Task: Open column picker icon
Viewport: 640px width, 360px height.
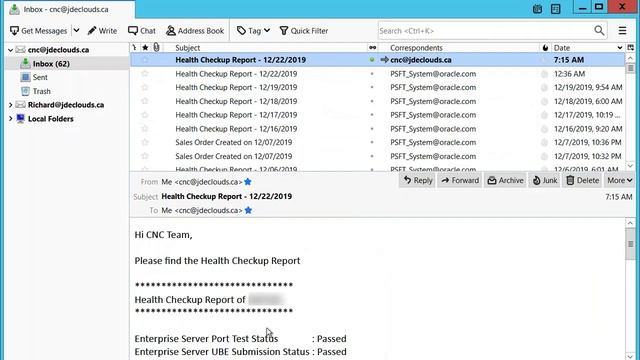Action: (x=630, y=48)
